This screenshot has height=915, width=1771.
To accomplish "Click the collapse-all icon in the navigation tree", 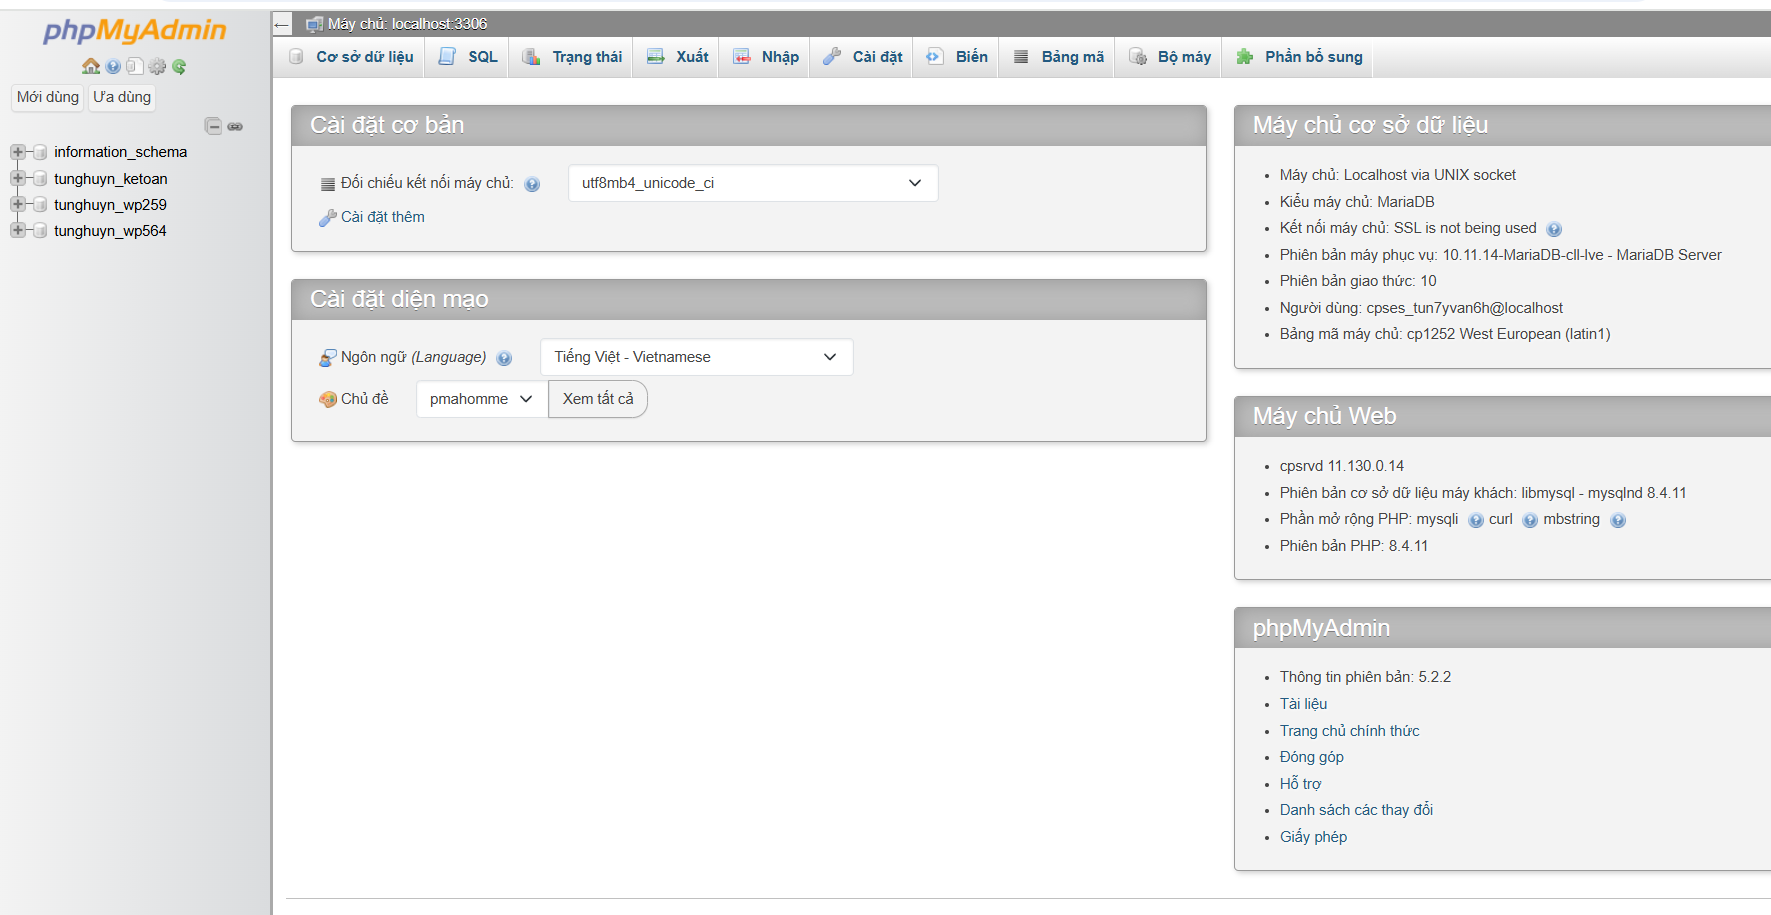I will point(213,126).
